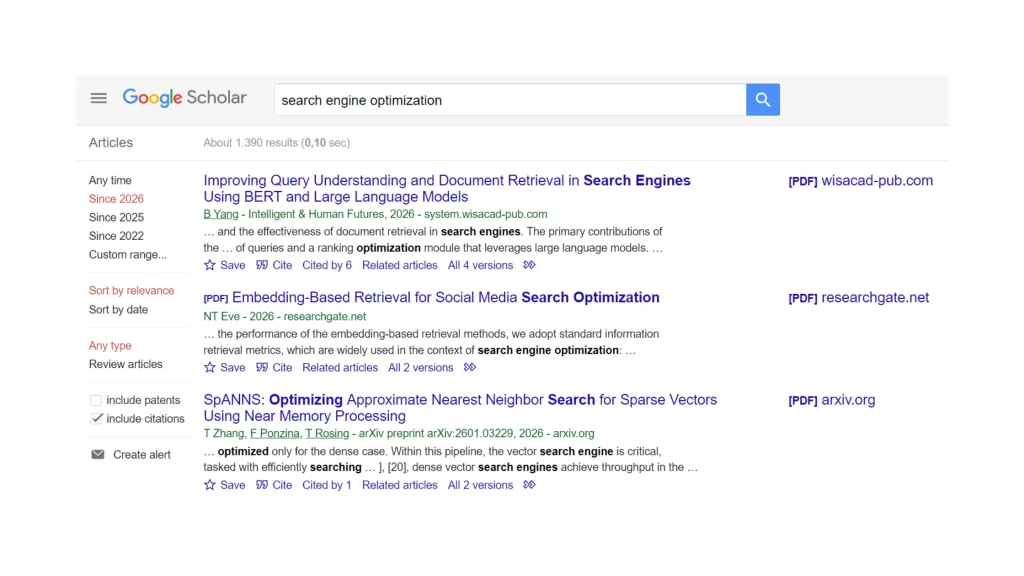
Task: Open the navigation hamburger menu
Action: (x=98, y=97)
